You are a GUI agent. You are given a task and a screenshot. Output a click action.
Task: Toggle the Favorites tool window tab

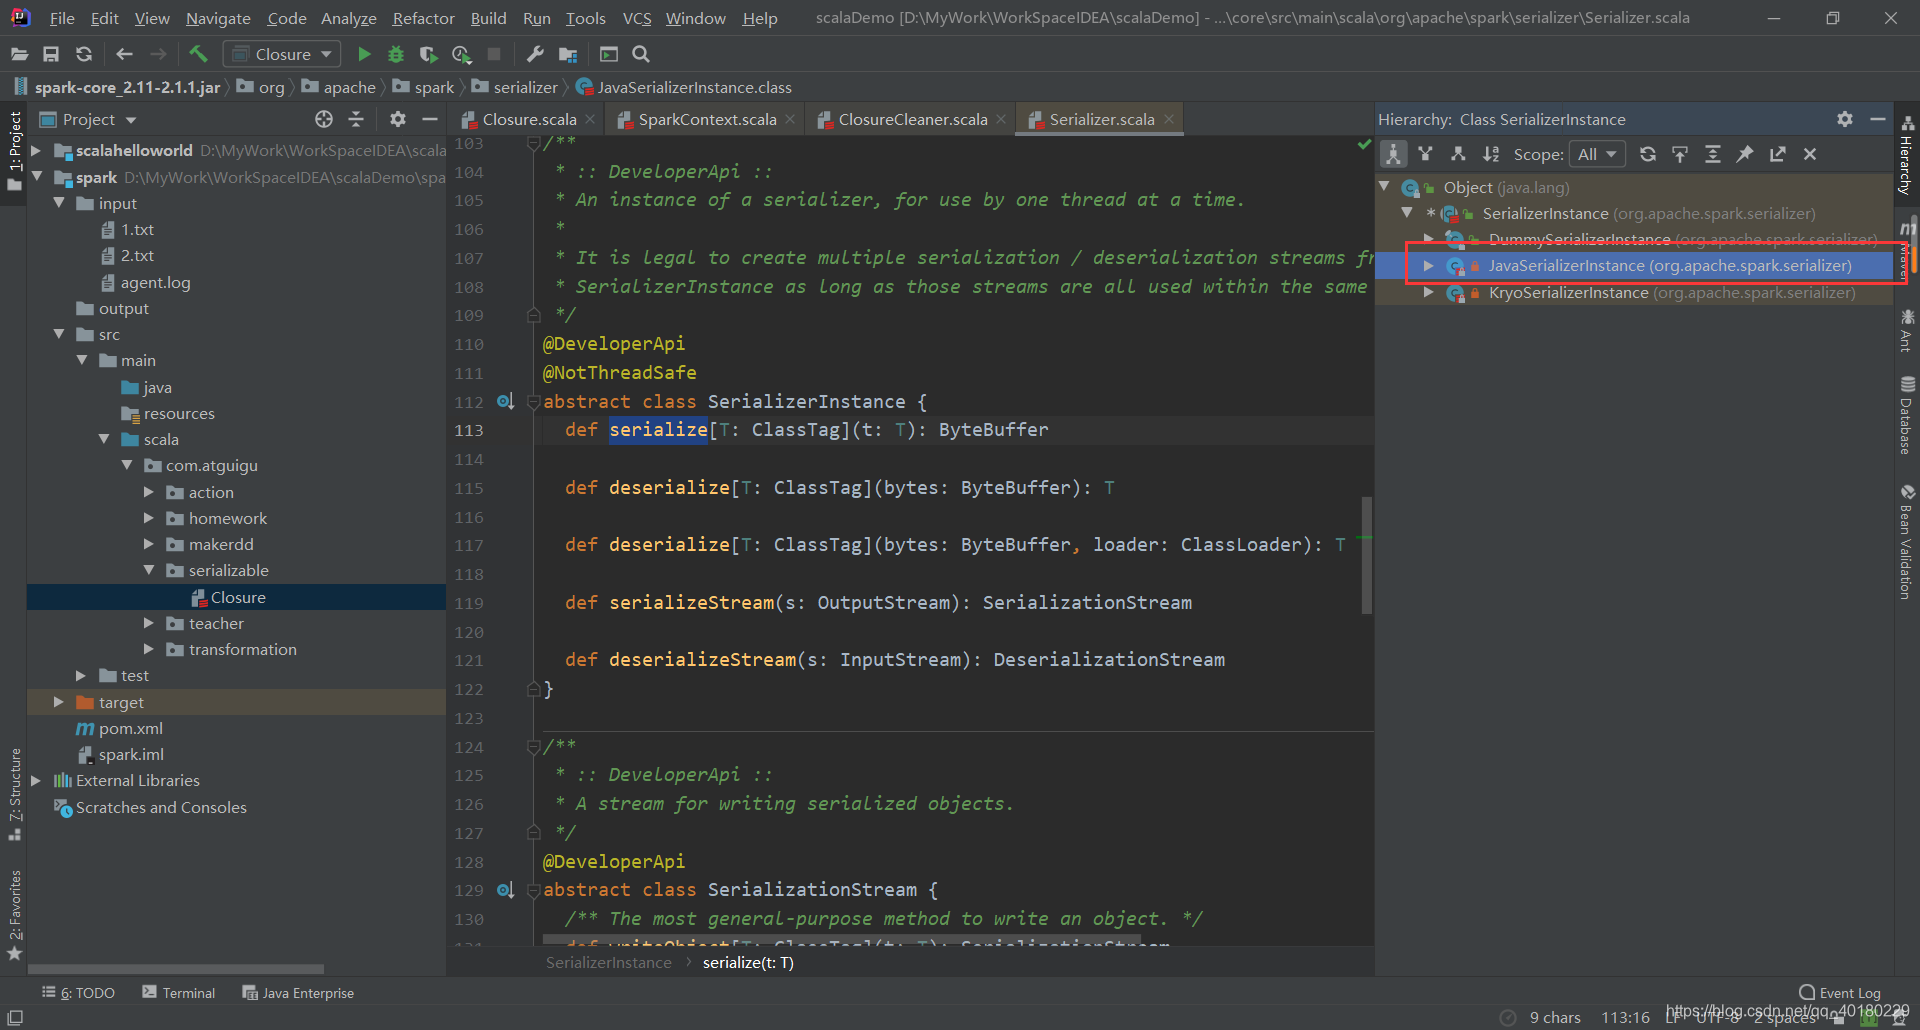pyautogui.click(x=14, y=914)
